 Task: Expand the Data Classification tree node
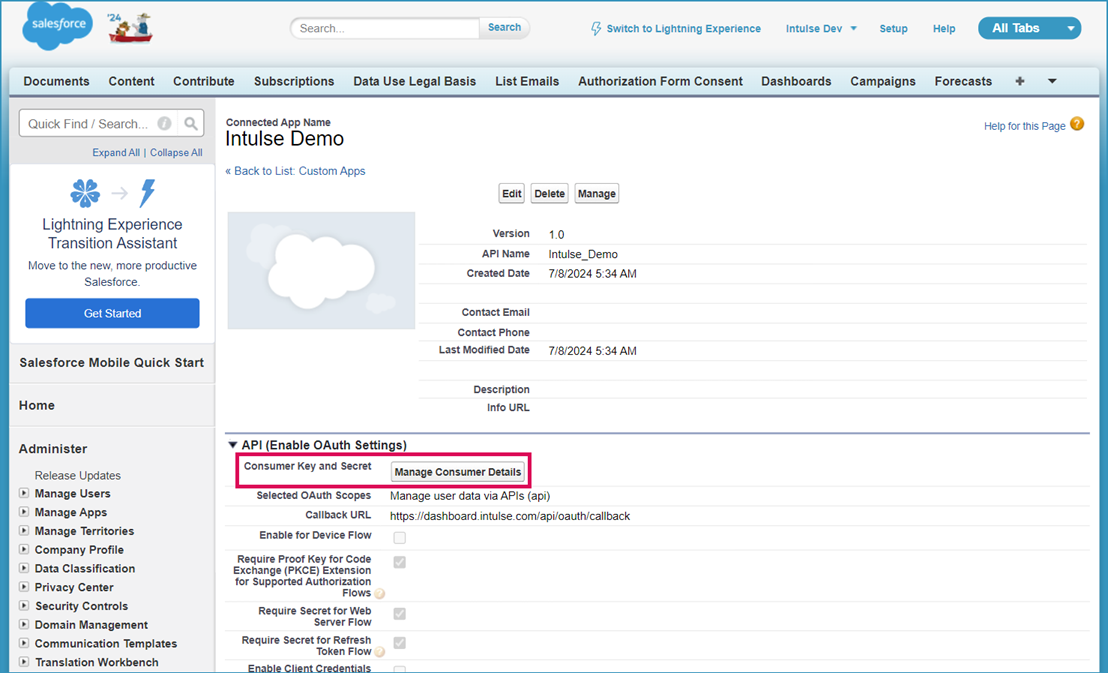pos(24,568)
